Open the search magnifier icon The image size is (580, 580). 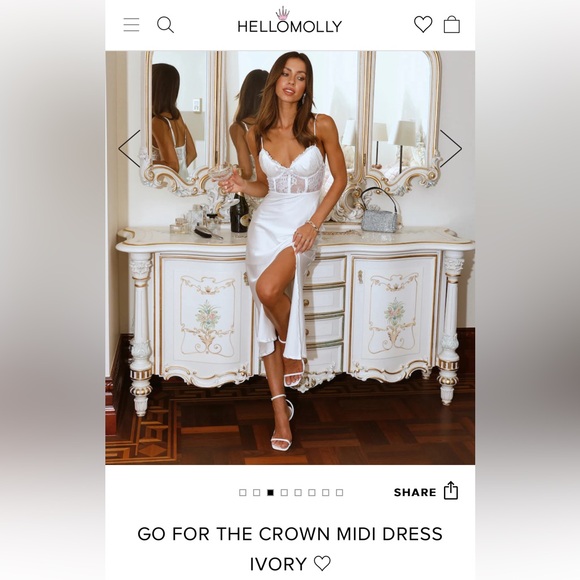click(x=165, y=25)
